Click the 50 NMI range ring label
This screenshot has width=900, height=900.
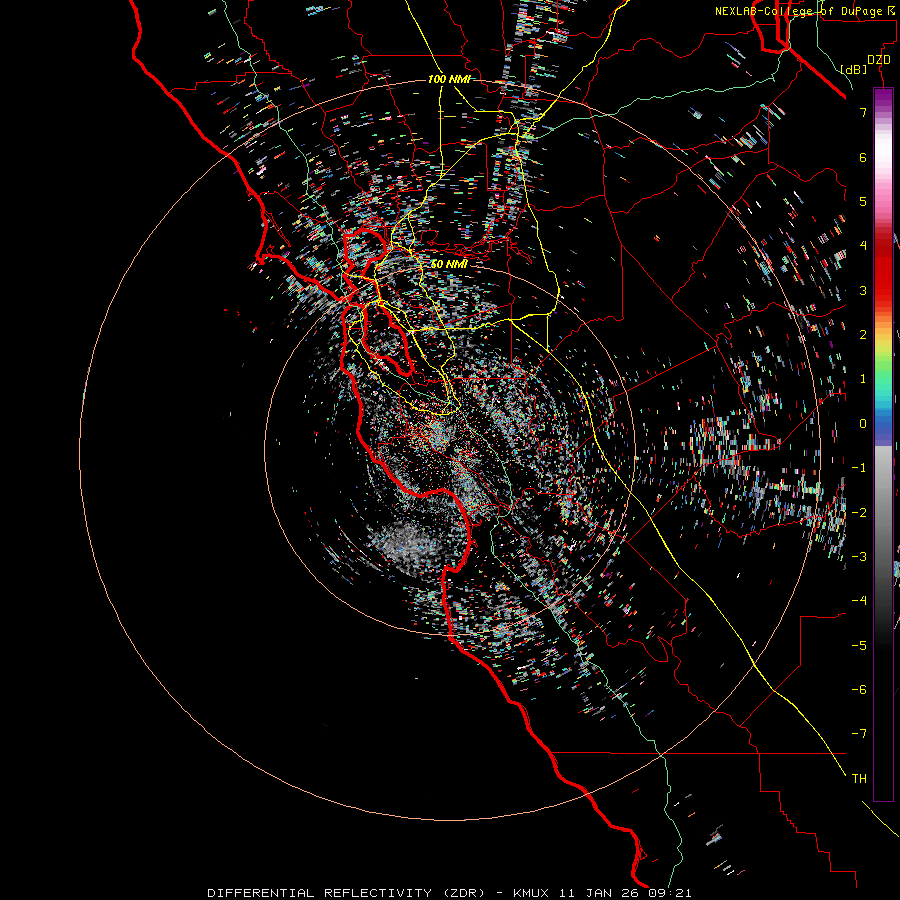click(x=449, y=264)
